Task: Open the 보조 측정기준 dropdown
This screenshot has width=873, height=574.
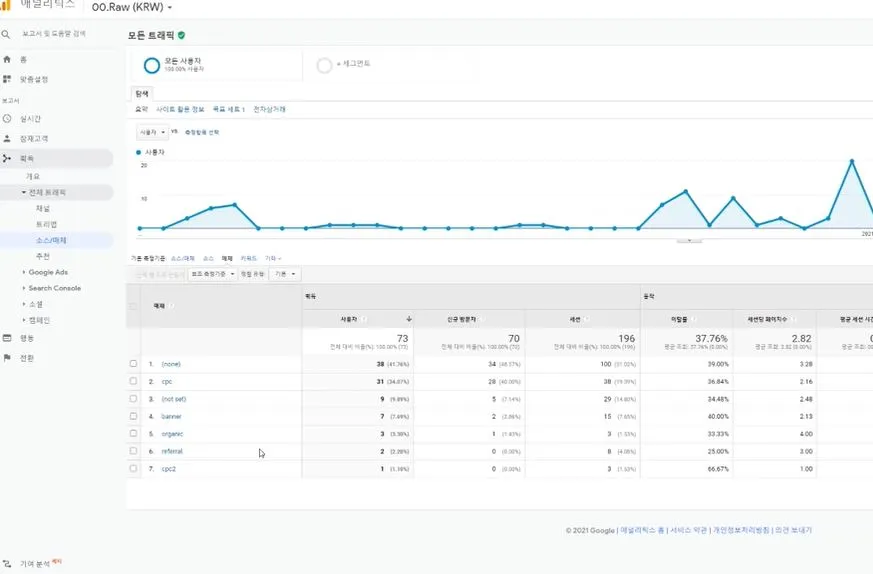Action: (212, 274)
